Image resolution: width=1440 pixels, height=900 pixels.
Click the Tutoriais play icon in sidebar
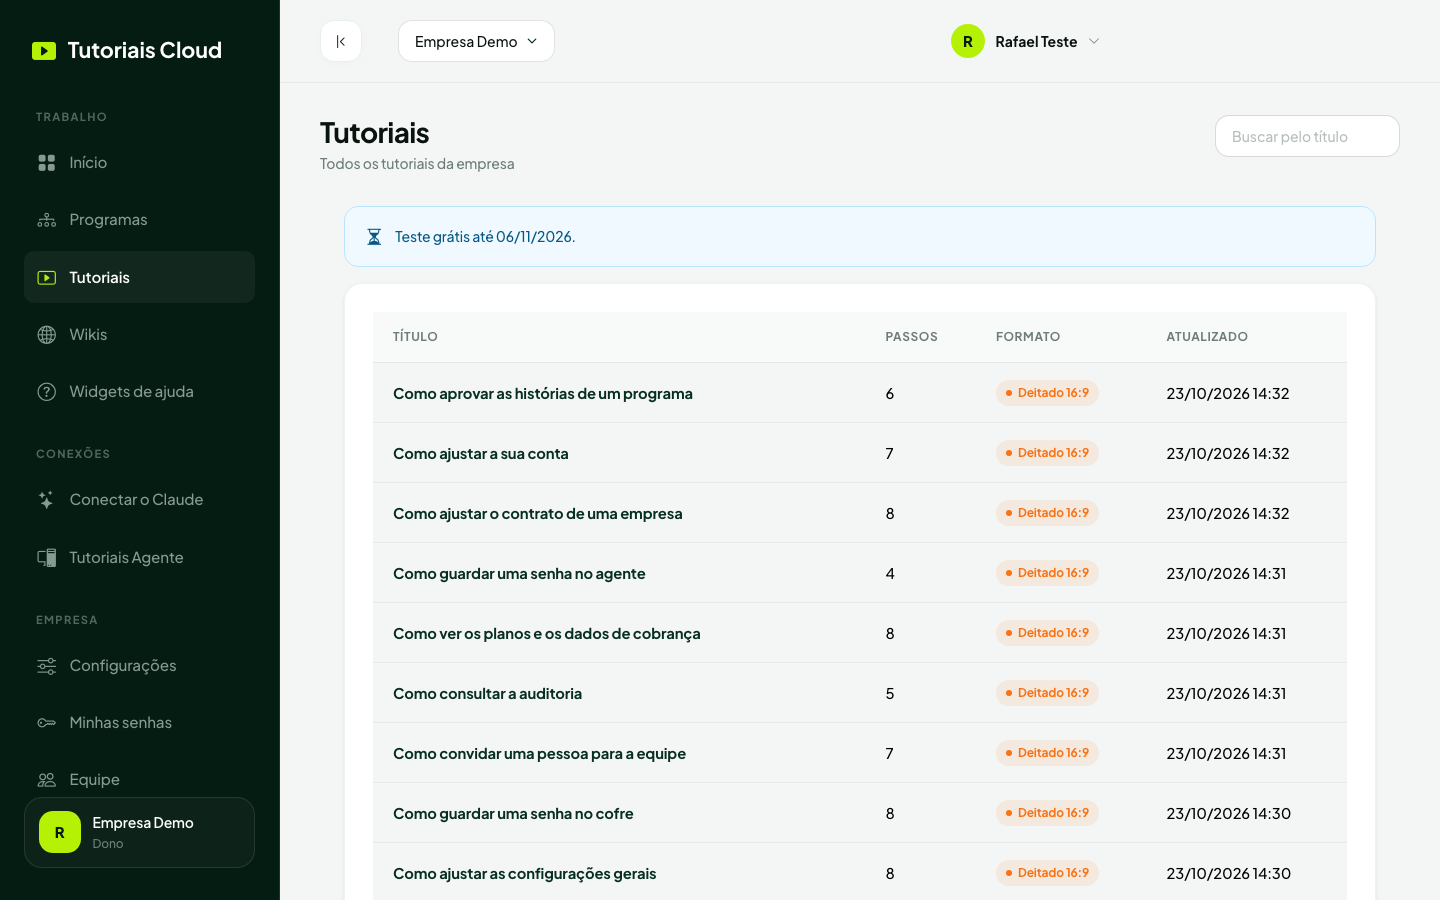pyautogui.click(x=47, y=278)
